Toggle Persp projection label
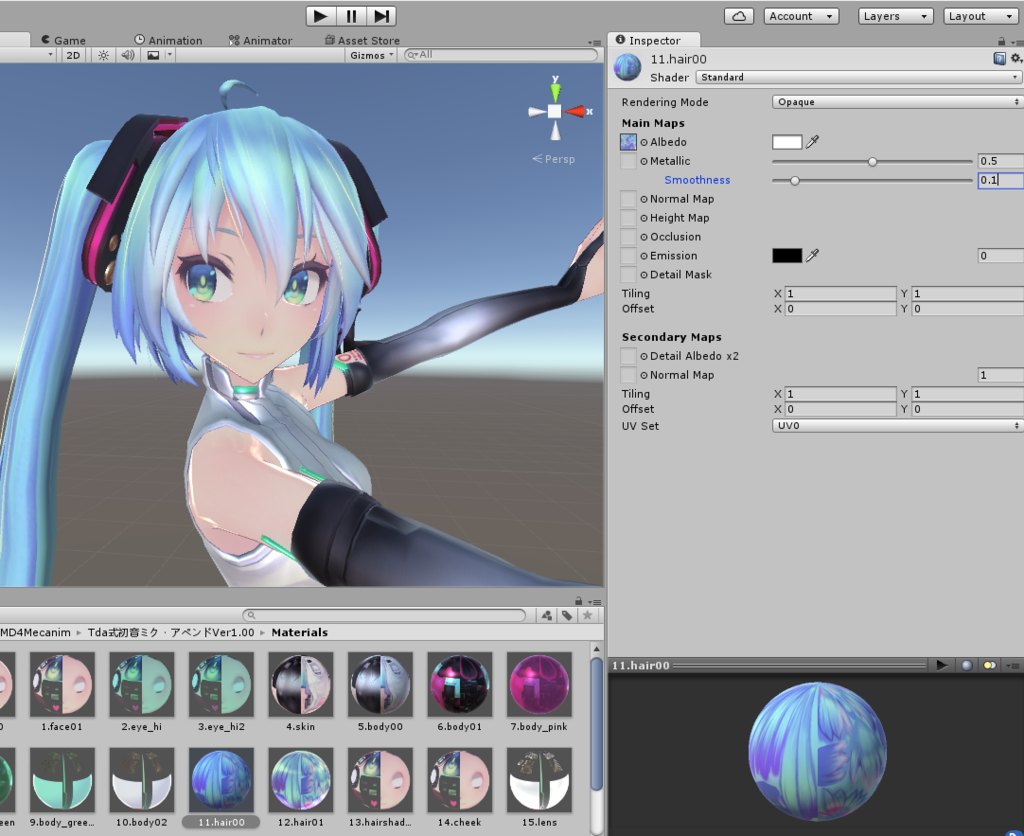This screenshot has height=836, width=1024. click(x=554, y=159)
